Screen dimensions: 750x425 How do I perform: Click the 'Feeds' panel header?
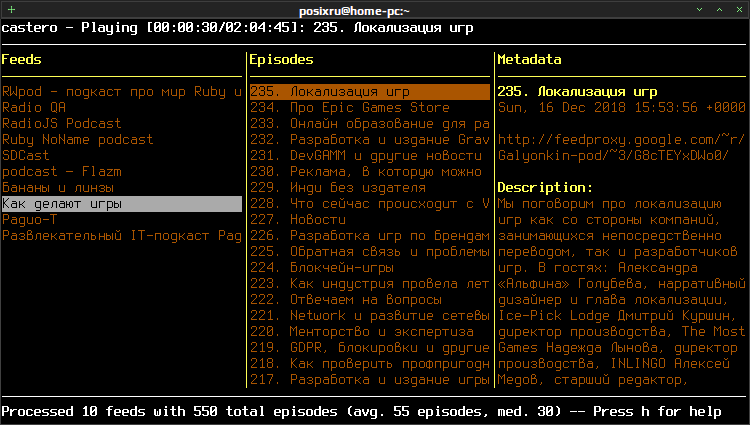click(22, 60)
